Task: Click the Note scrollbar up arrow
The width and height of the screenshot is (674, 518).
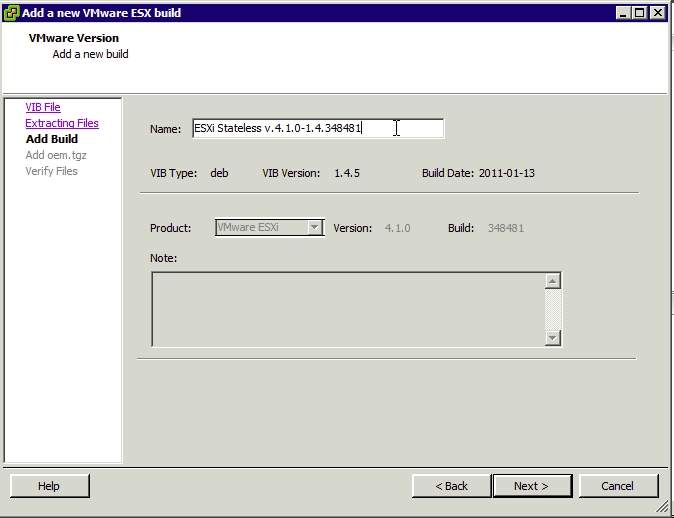Action: [553, 281]
